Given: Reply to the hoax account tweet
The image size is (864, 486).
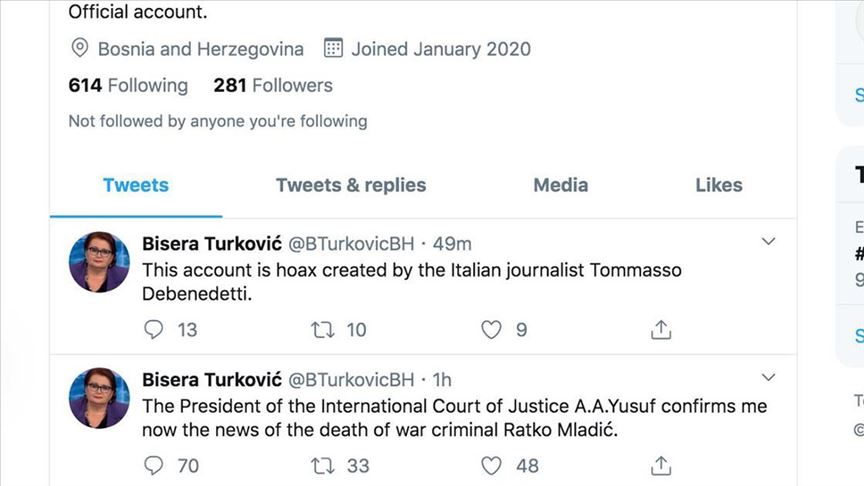Looking at the screenshot, I should [x=153, y=330].
